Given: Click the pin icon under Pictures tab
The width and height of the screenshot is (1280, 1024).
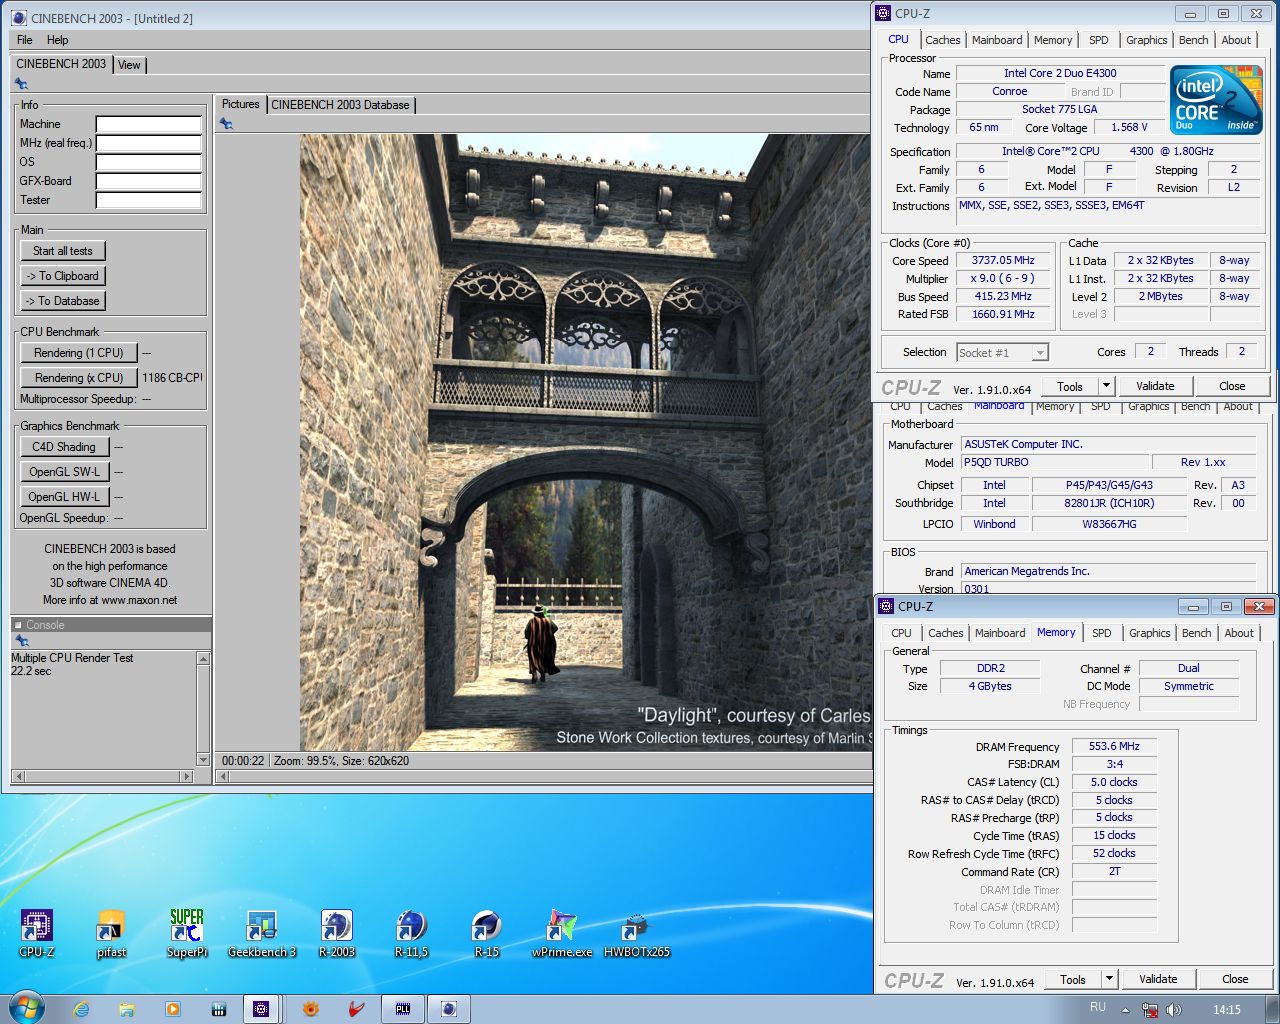Looking at the screenshot, I should click(x=227, y=124).
